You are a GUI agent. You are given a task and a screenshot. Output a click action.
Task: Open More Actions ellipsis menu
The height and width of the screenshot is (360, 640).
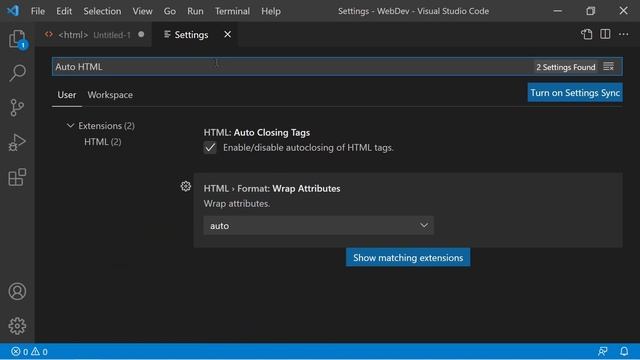point(623,34)
